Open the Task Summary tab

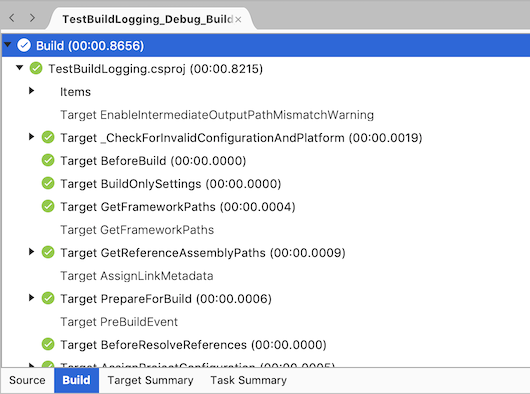pos(248,380)
